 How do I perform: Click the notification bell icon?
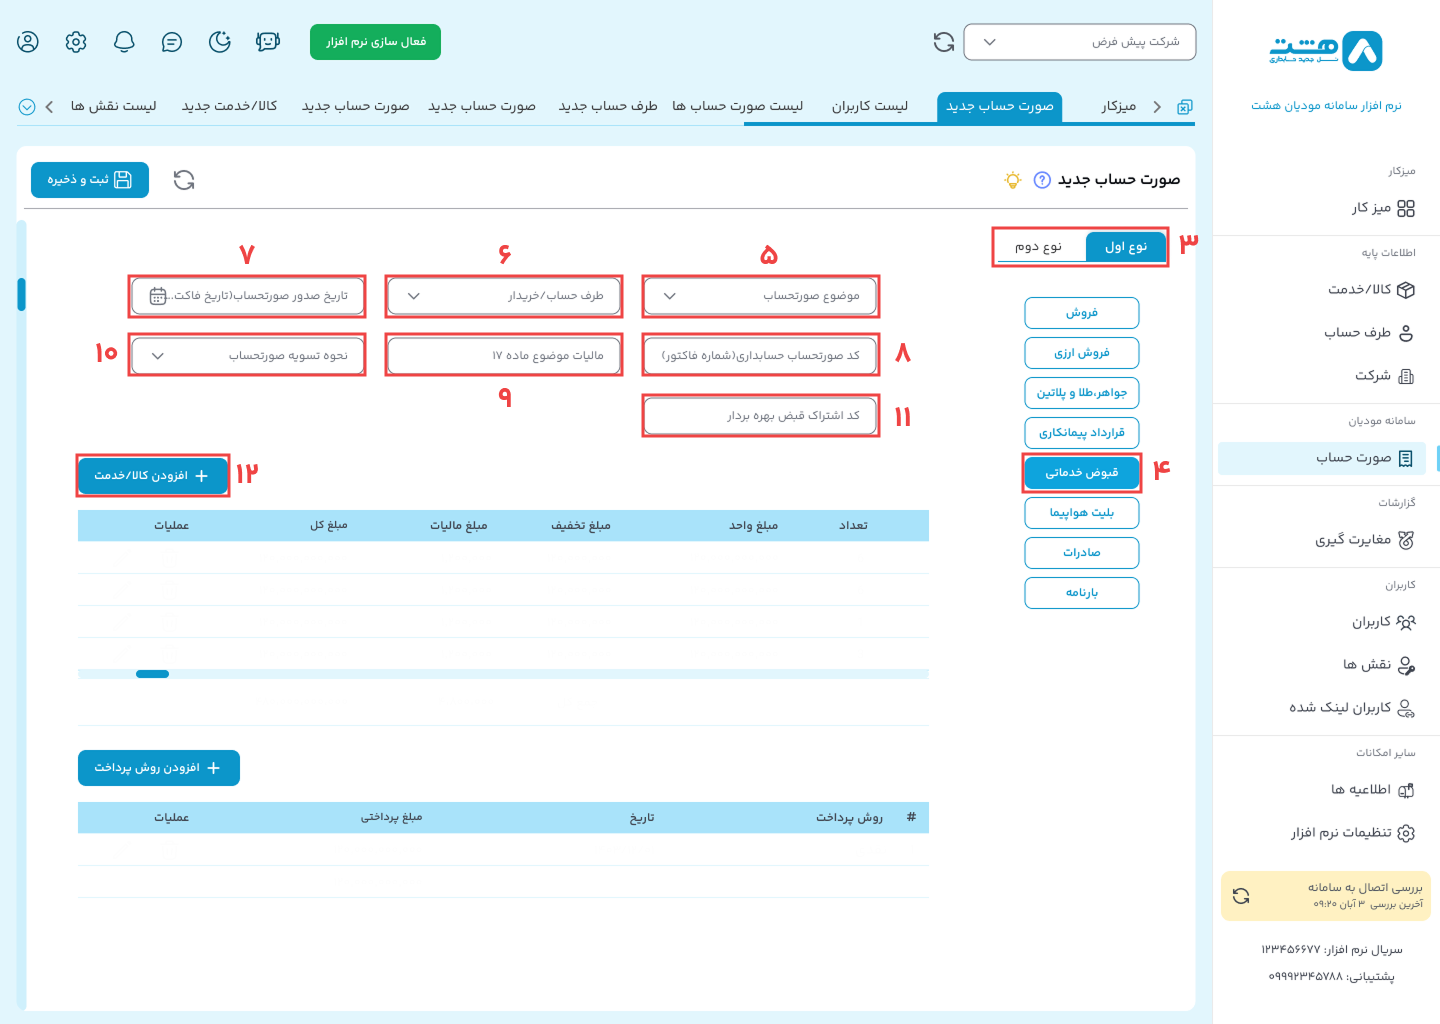(x=124, y=42)
